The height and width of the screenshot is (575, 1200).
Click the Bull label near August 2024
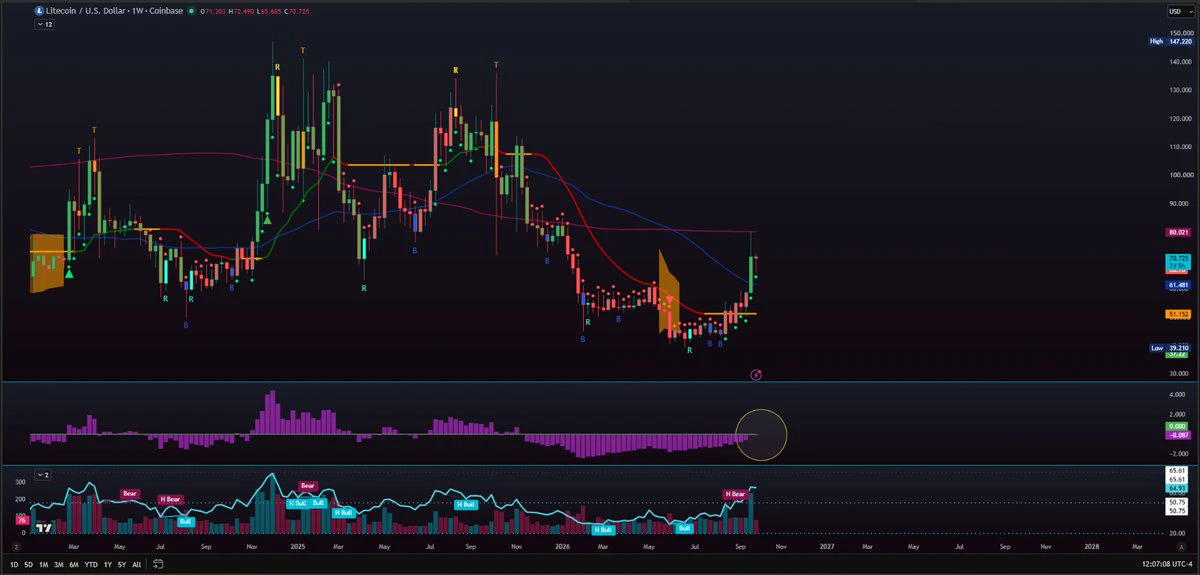[x=185, y=521]
